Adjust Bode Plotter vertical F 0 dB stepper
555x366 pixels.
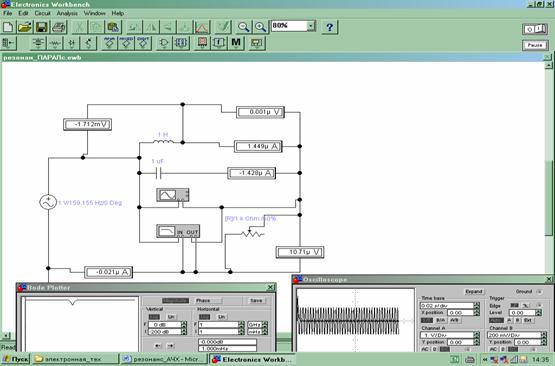point(184,324)
